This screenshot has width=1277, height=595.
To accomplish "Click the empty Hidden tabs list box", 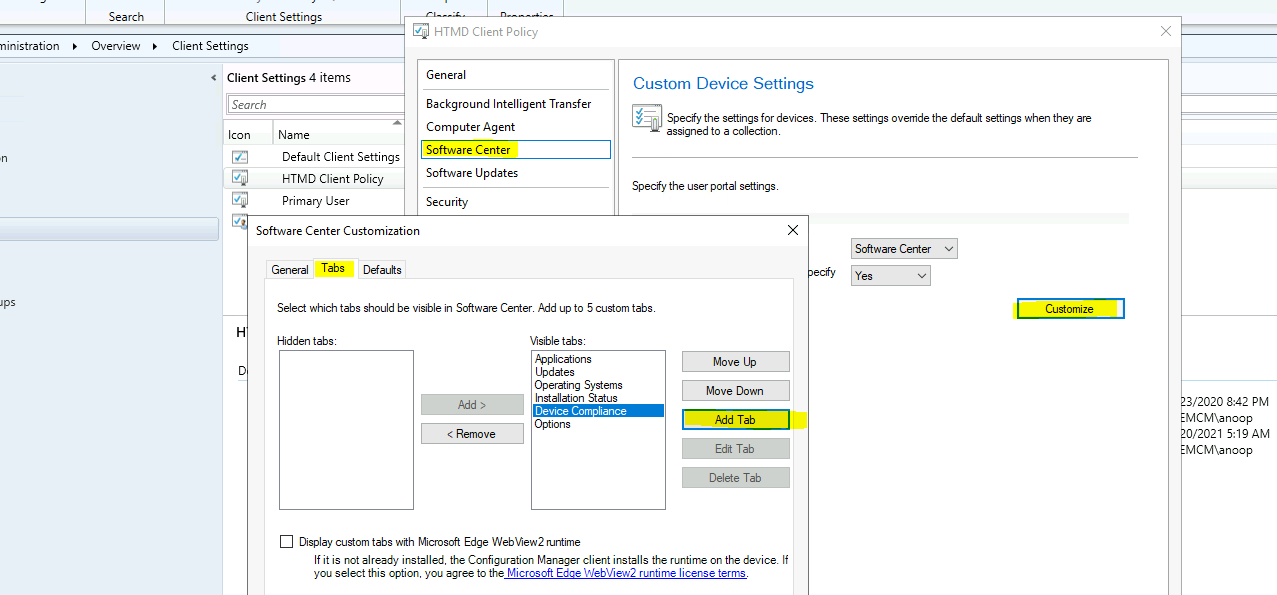I will tap(346, 430).
